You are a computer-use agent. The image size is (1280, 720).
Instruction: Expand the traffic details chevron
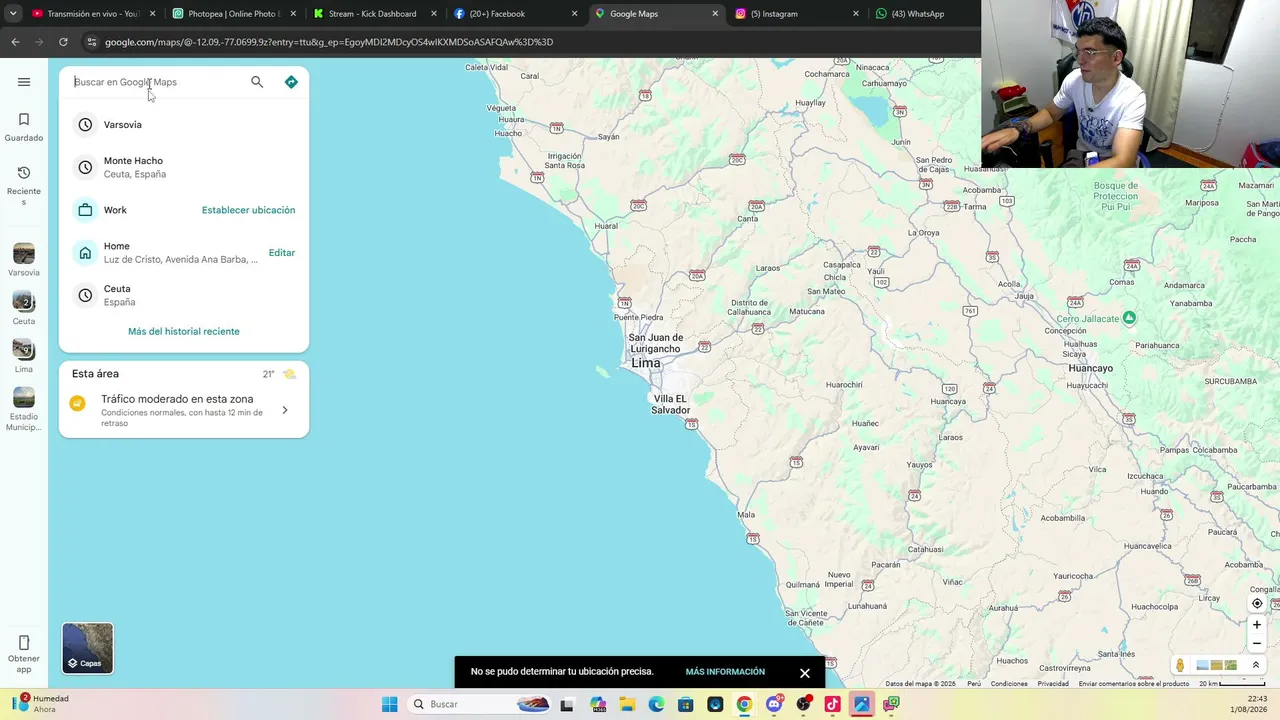coord(285,410)
